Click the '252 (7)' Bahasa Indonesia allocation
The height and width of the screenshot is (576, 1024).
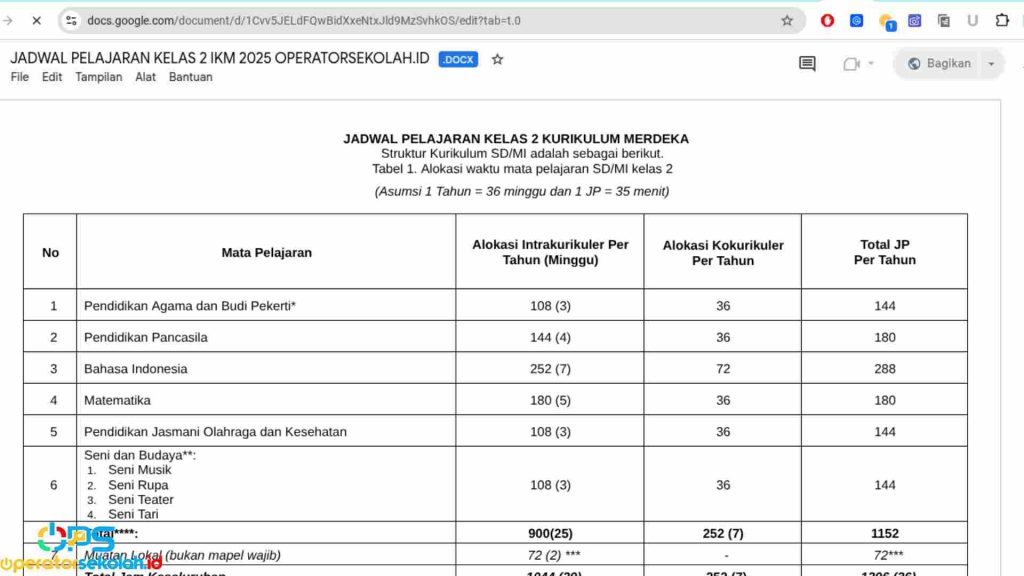(551, 369)
